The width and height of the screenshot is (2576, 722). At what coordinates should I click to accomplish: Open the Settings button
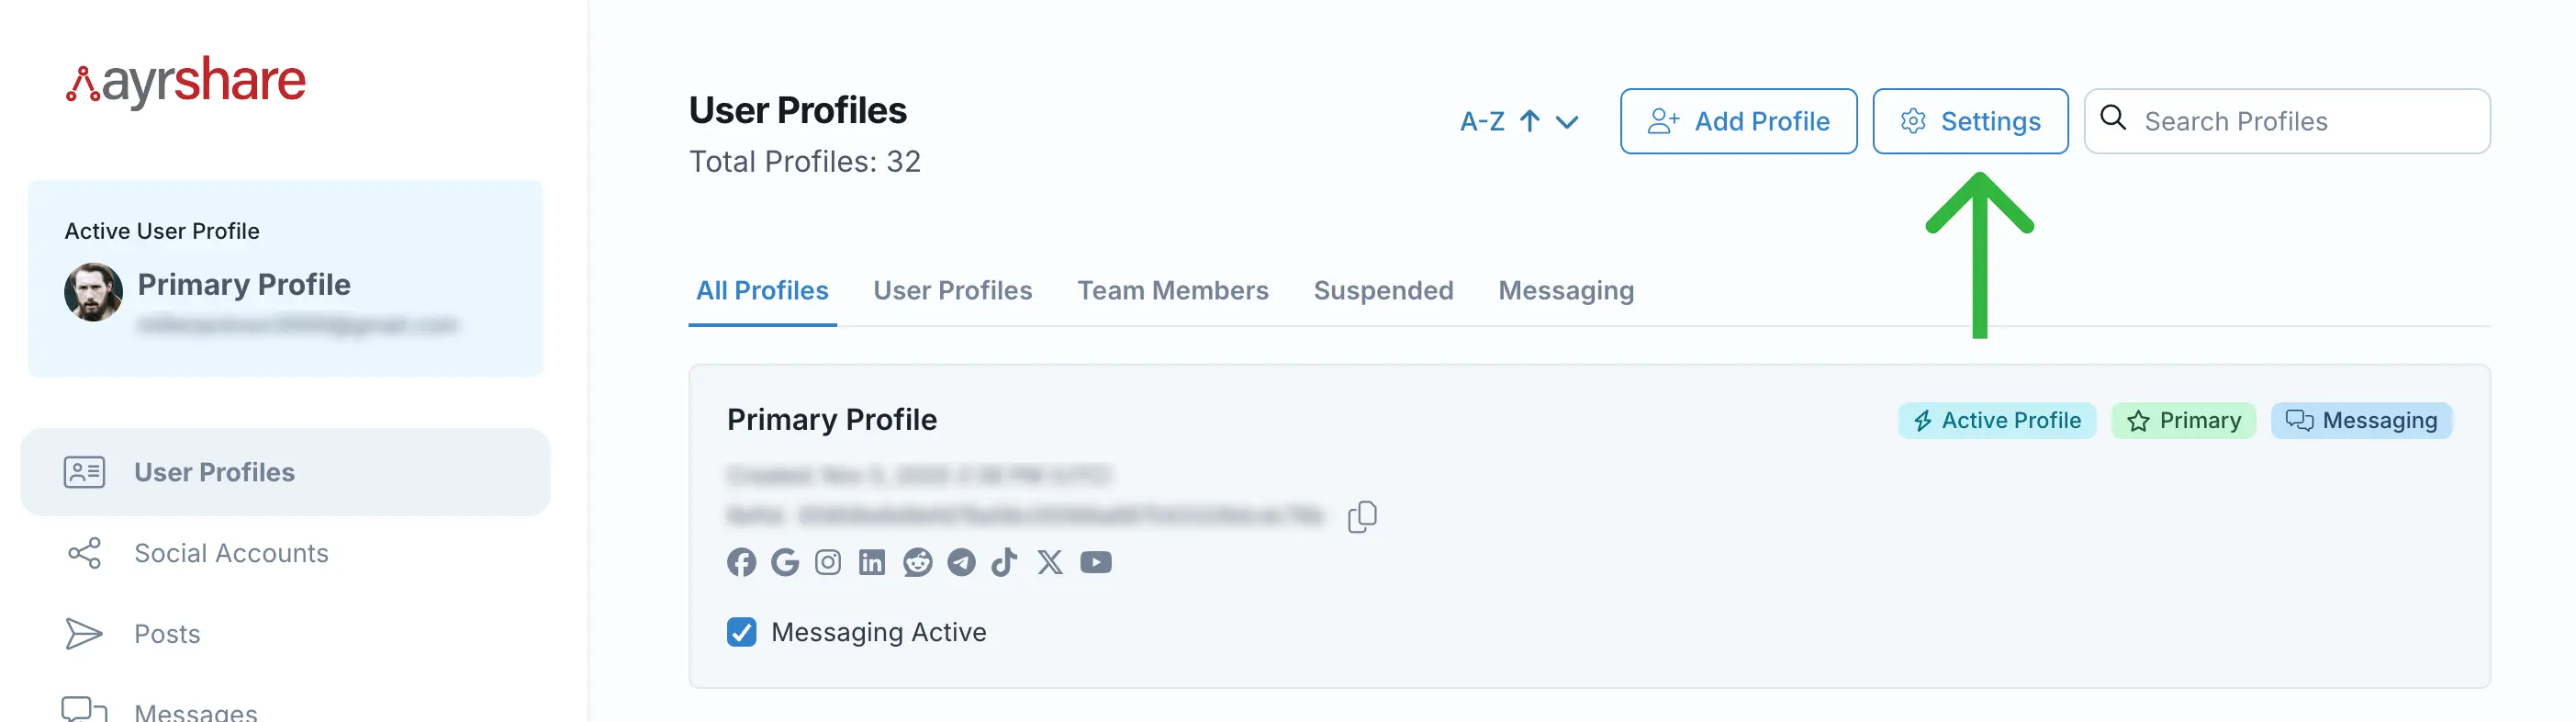(1970, 122)
